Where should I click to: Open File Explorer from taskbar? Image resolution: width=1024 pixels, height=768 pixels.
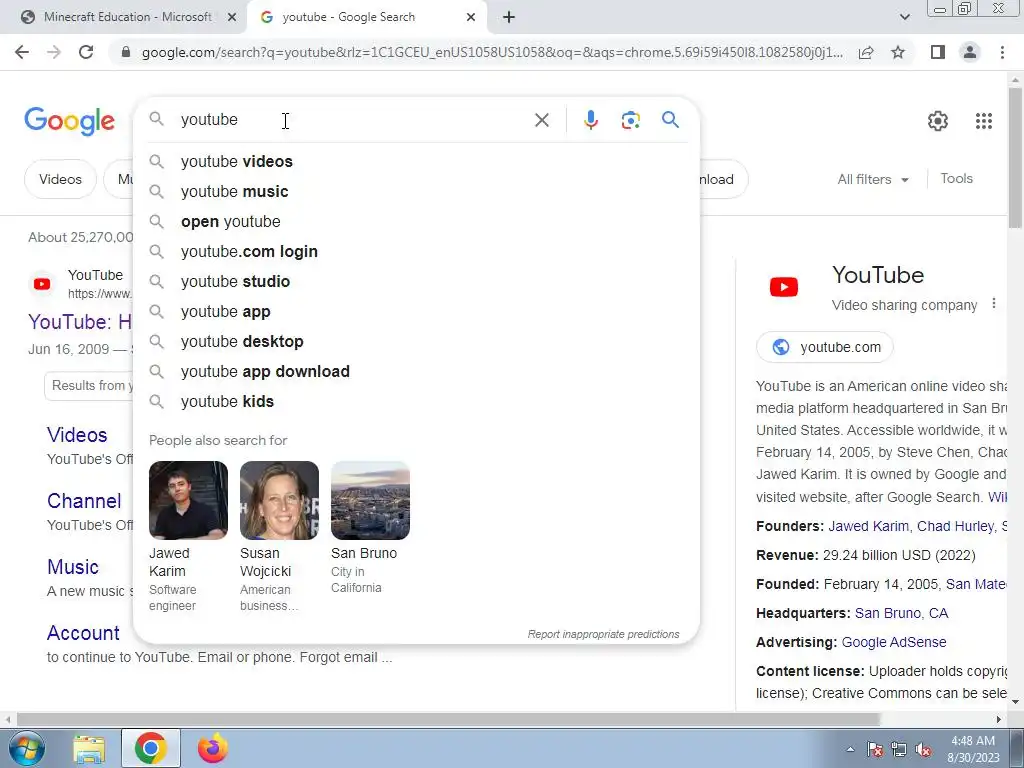pyautogui.click(x=89, y=749)
